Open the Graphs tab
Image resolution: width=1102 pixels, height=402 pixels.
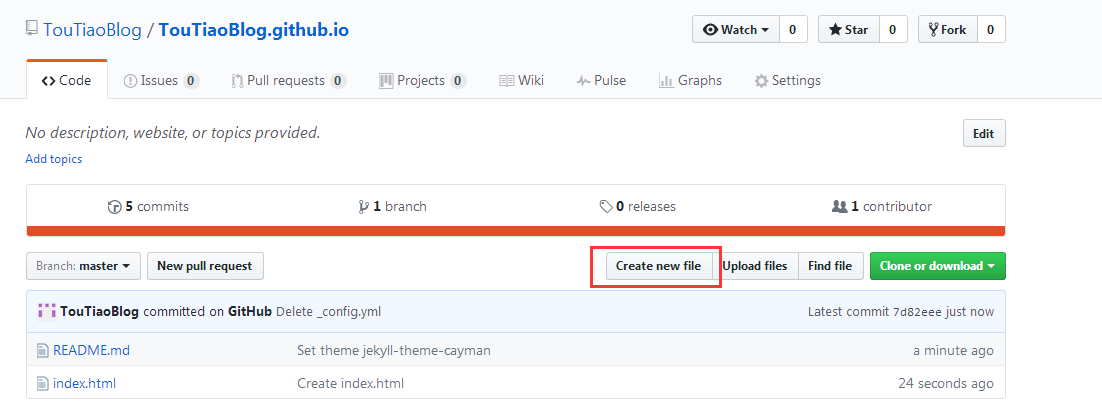(690, 80)
